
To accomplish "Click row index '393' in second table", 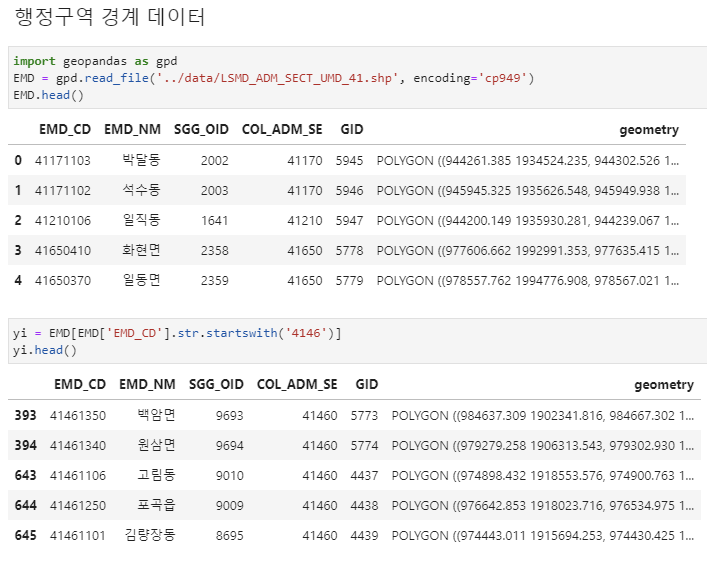I will point(25,415).
